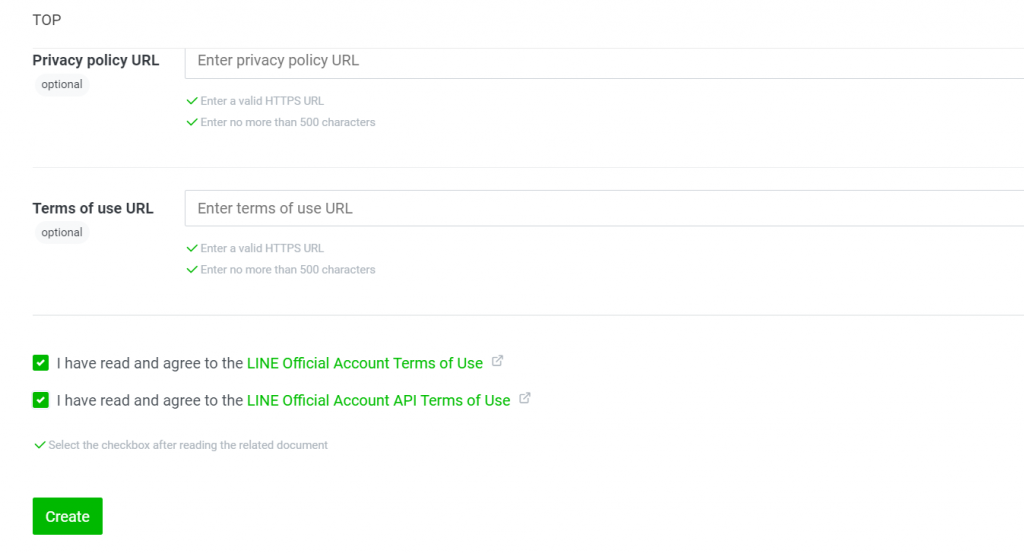Open LINE Official Account Terms of Use link
Image resolution: width=1024 pixels, height=553 pixels.
[x=364, y=363]
